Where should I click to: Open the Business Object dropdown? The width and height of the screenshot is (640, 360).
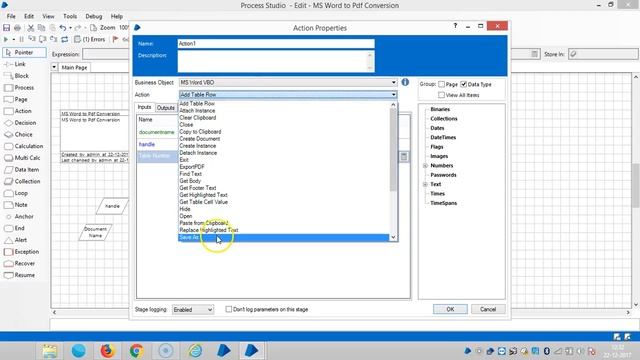pos(288,82)
